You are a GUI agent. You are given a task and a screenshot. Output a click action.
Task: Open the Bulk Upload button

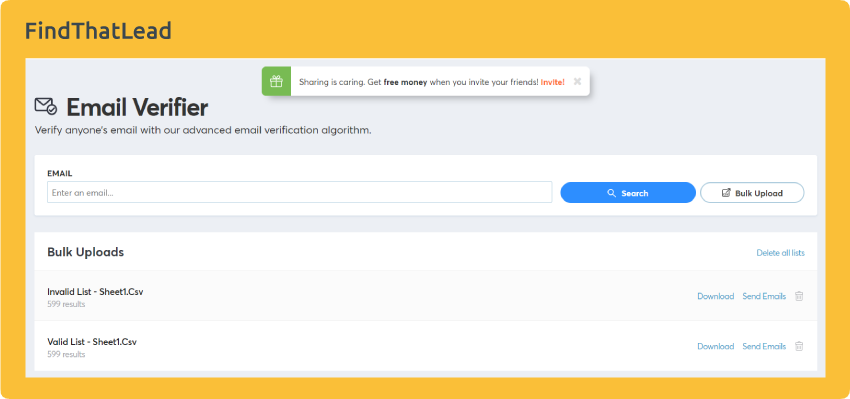tap(752, 192)
